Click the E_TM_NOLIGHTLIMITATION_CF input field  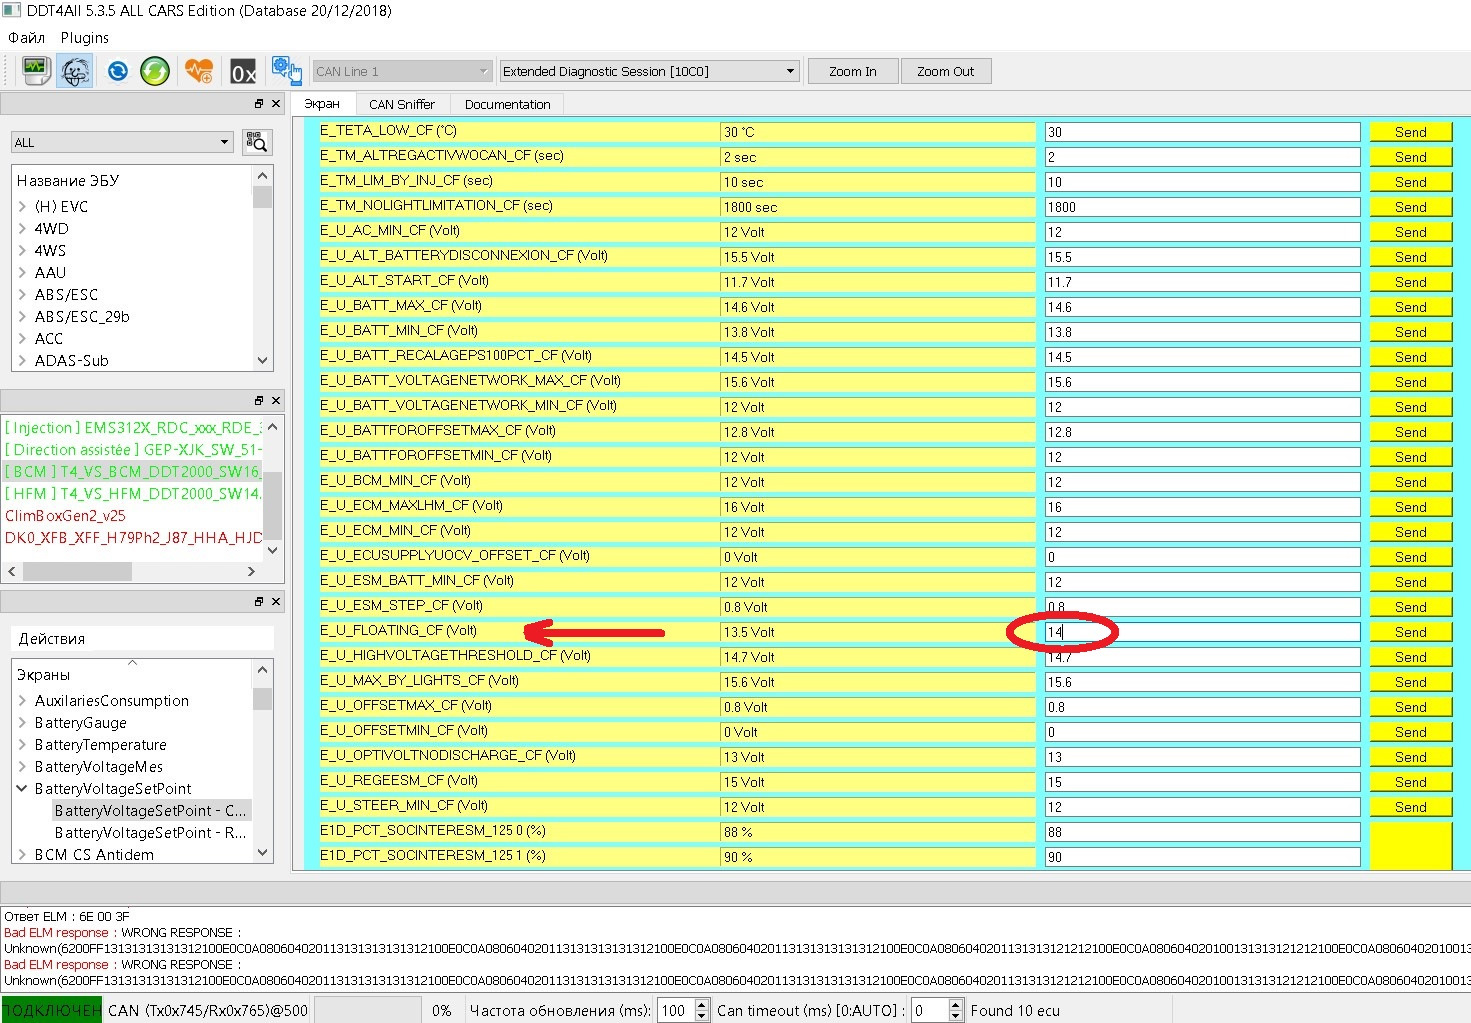point(1202,207)
